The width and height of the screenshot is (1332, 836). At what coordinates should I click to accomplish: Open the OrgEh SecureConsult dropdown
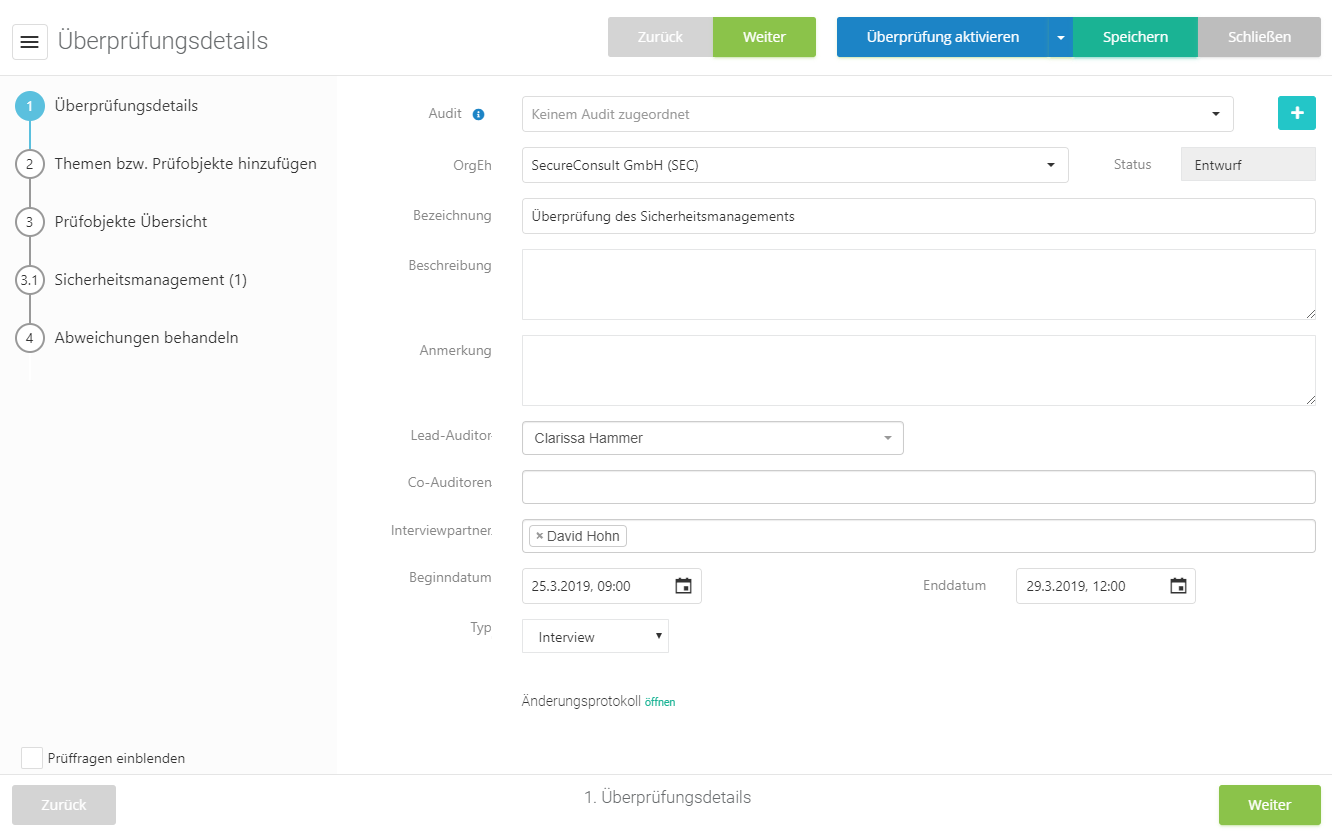[x=1050, y=165]
